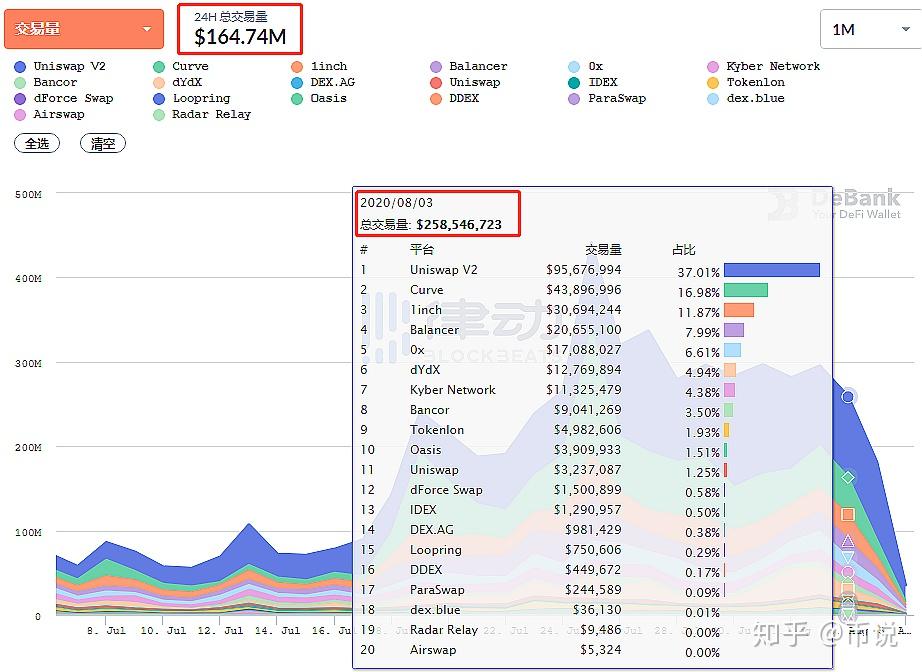Click Oasis amount $3,909,933 in tooltip
The height and width of the screenshot is (672, 922).
point(587,450)
